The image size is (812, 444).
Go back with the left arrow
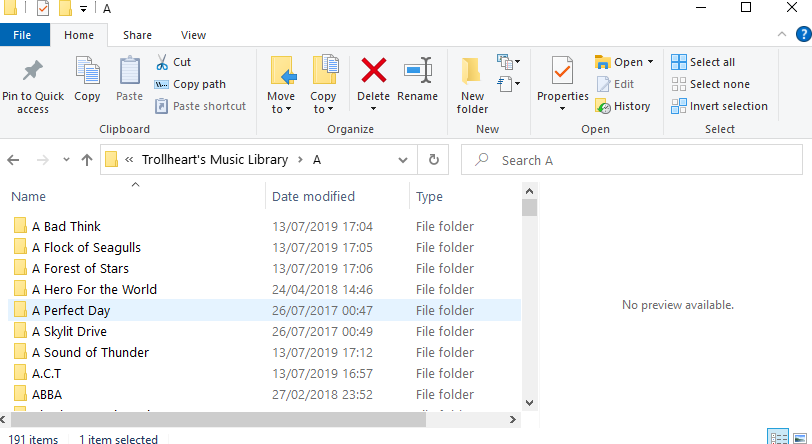pyautogui.click(x=13, y=160)
